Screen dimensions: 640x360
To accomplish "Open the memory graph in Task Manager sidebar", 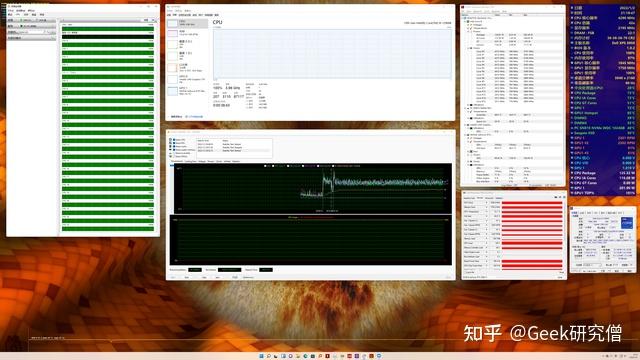I will coord(187,33).
